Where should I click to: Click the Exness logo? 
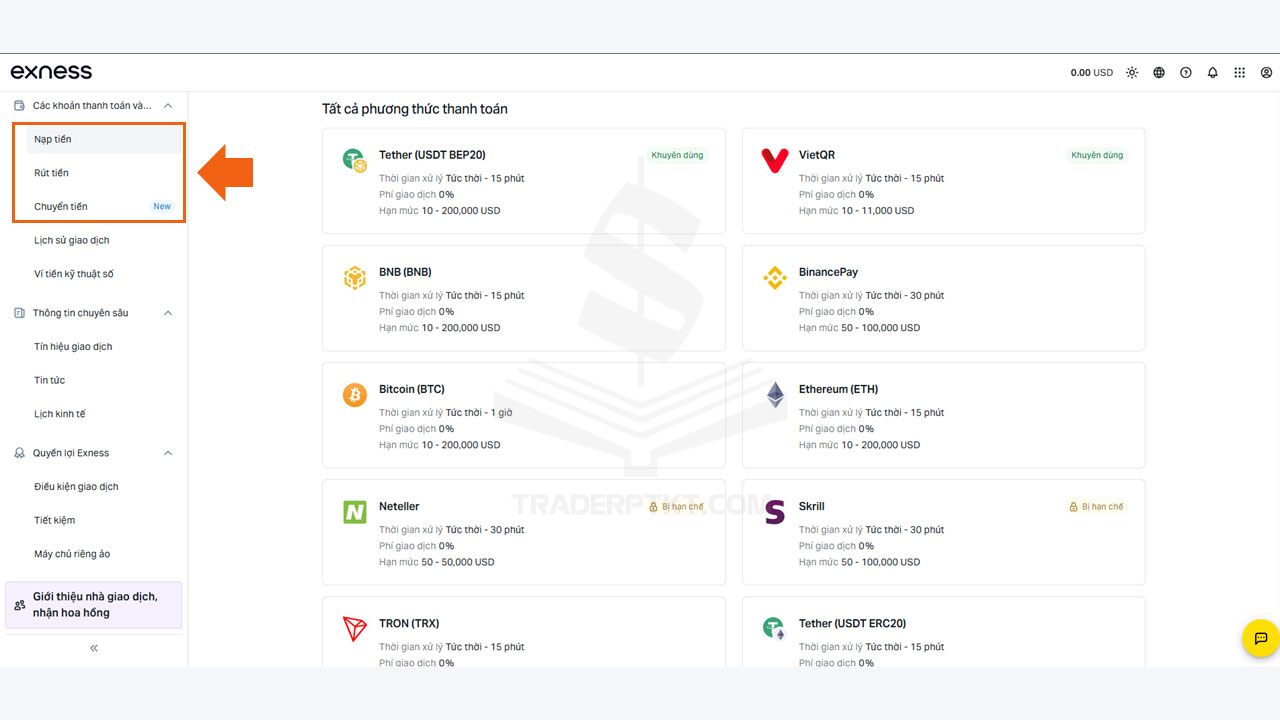(51, 72)
